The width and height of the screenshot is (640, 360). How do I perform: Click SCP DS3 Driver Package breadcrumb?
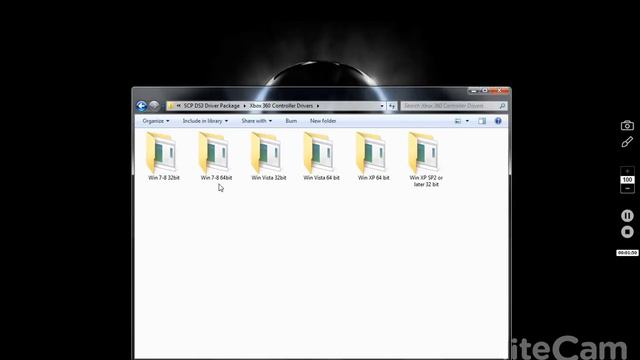(211, 106)
